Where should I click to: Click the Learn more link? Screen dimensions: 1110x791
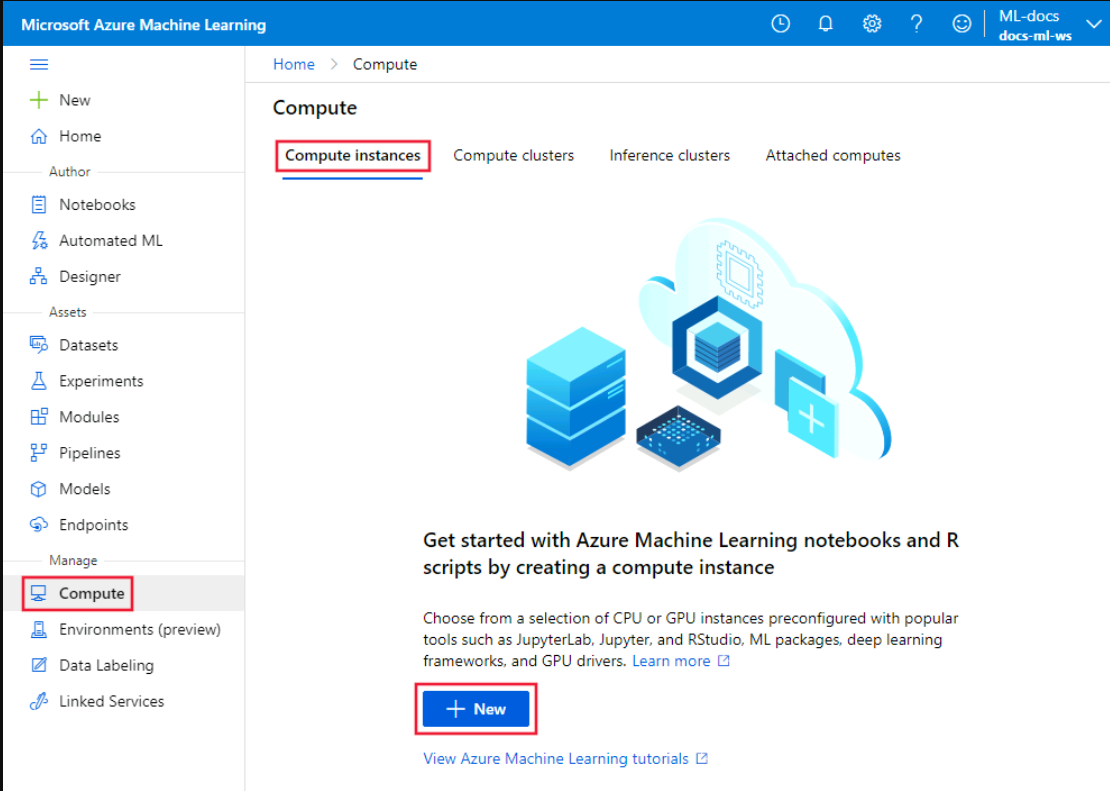[x=671, y=661]
